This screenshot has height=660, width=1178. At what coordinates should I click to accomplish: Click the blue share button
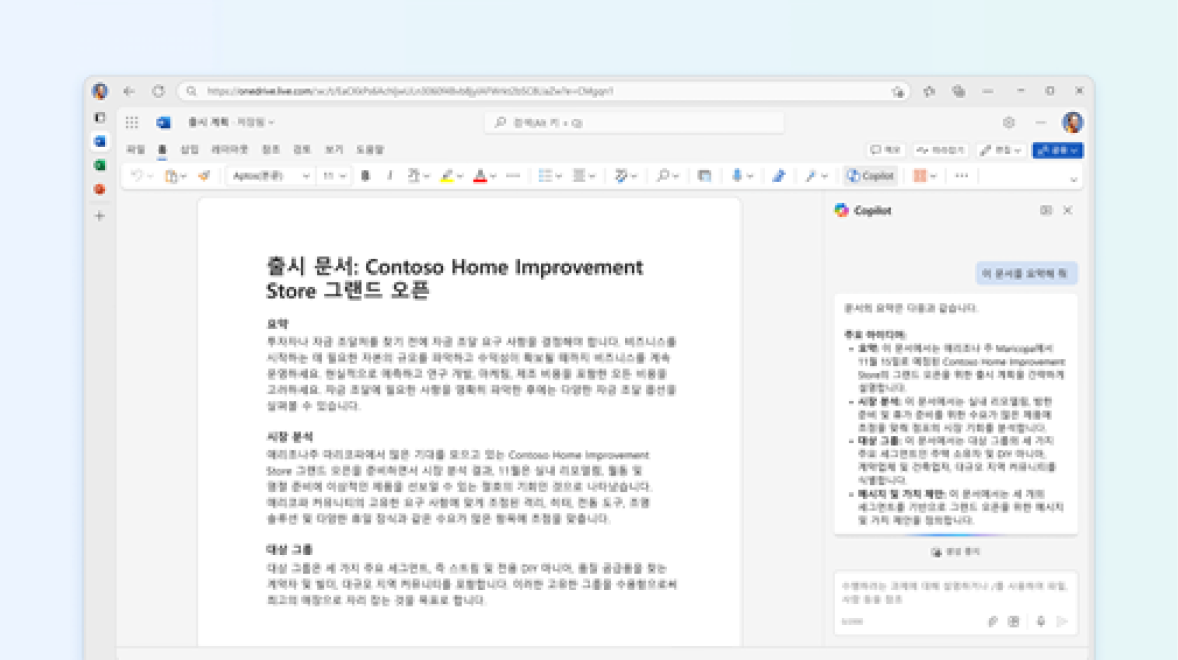(1058, 150)
